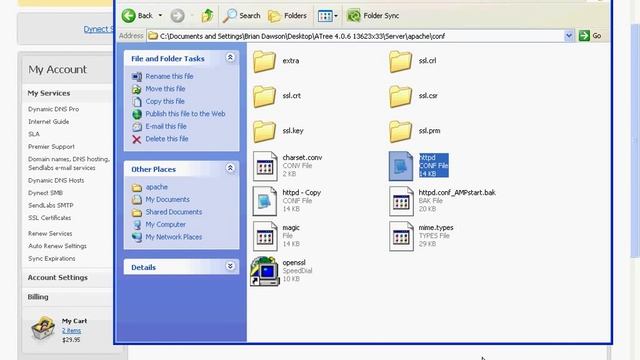
Task: Open My Documents in Other Places
Action: tap(167, 200)
